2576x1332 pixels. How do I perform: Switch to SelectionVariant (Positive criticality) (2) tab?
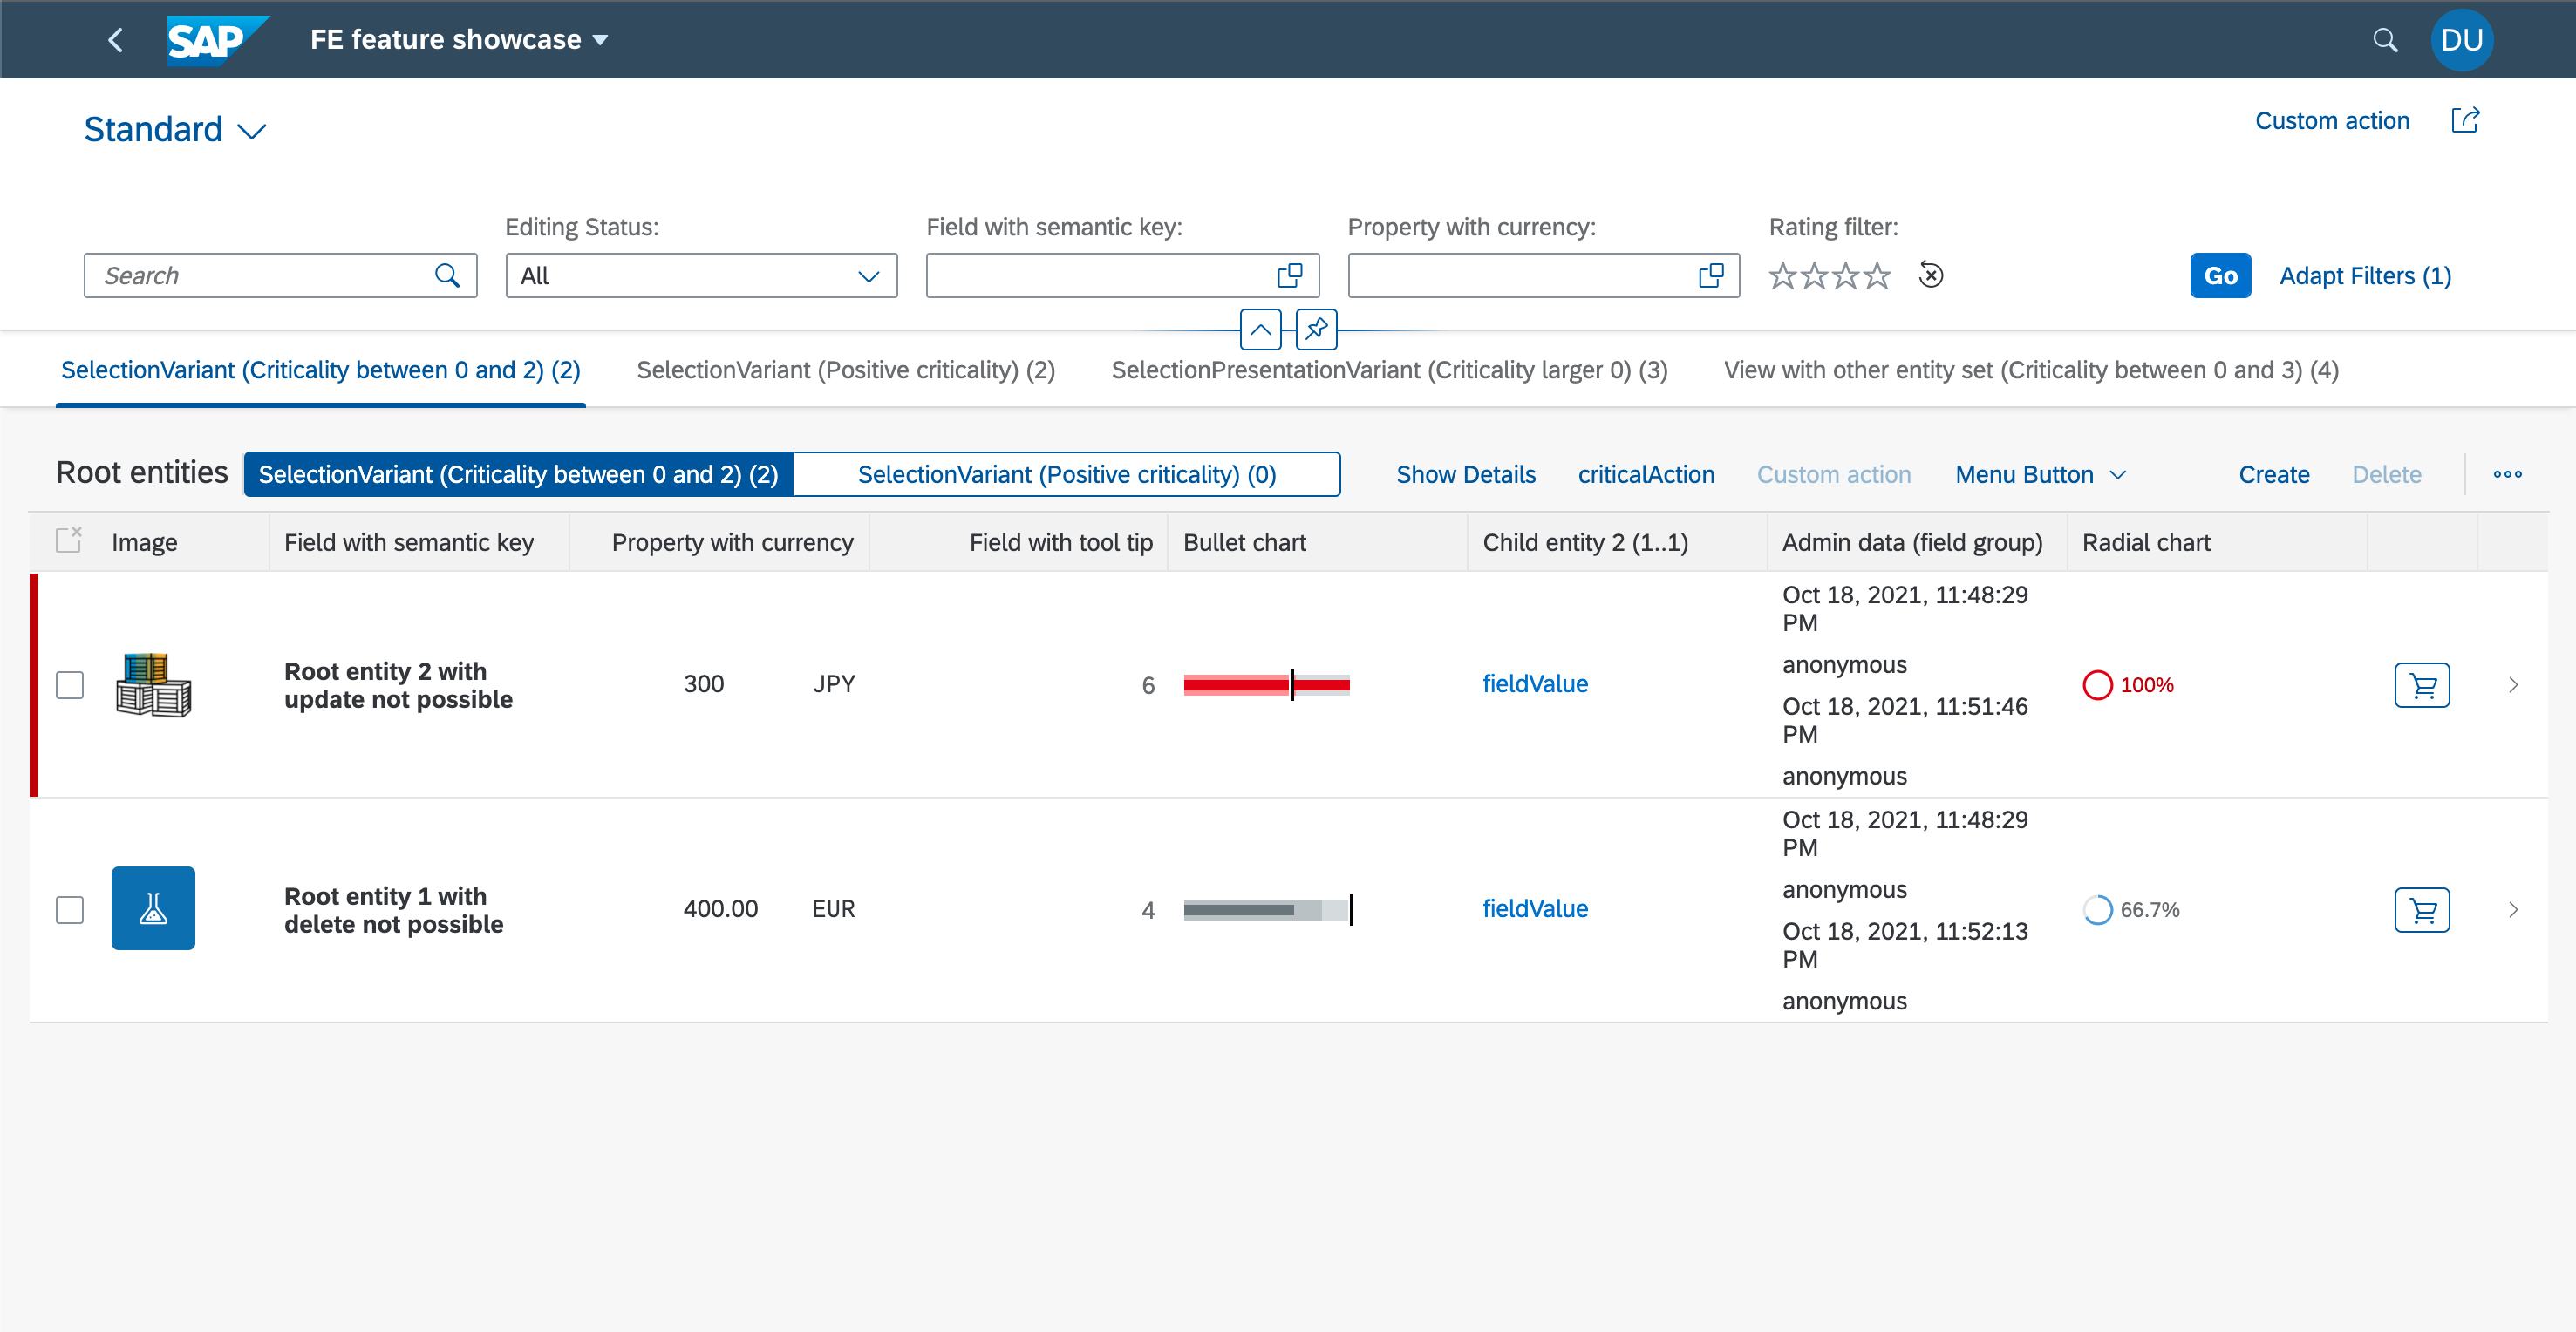click(845, 370)
